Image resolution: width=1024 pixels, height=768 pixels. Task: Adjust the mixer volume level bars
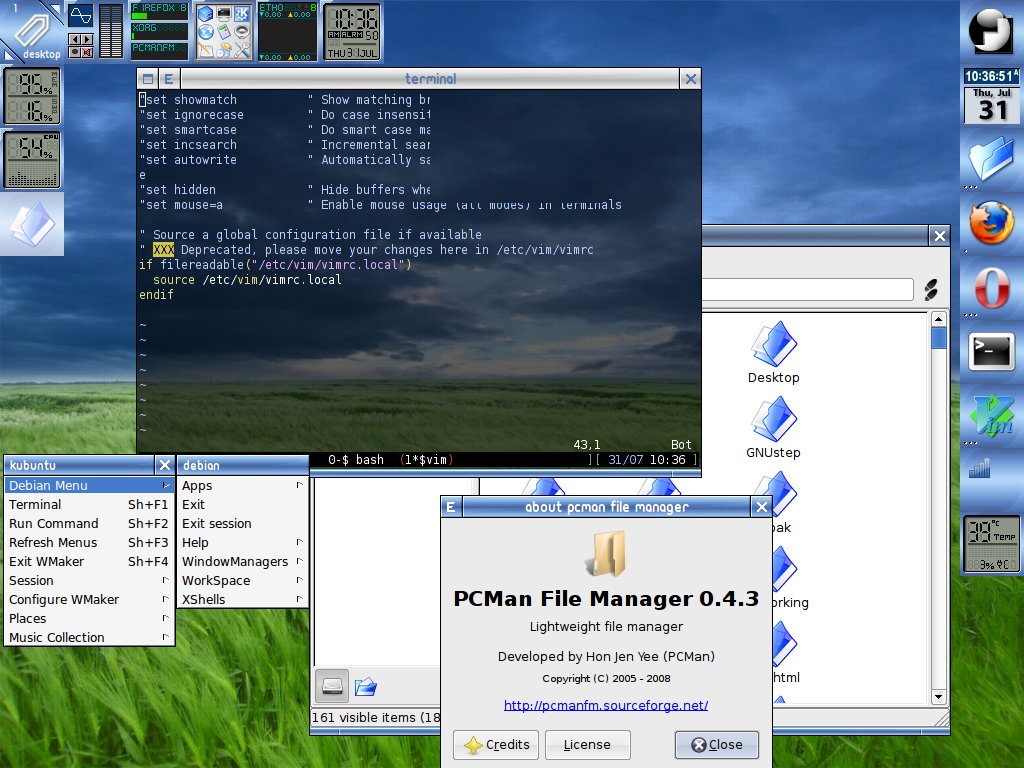point(111,31)
